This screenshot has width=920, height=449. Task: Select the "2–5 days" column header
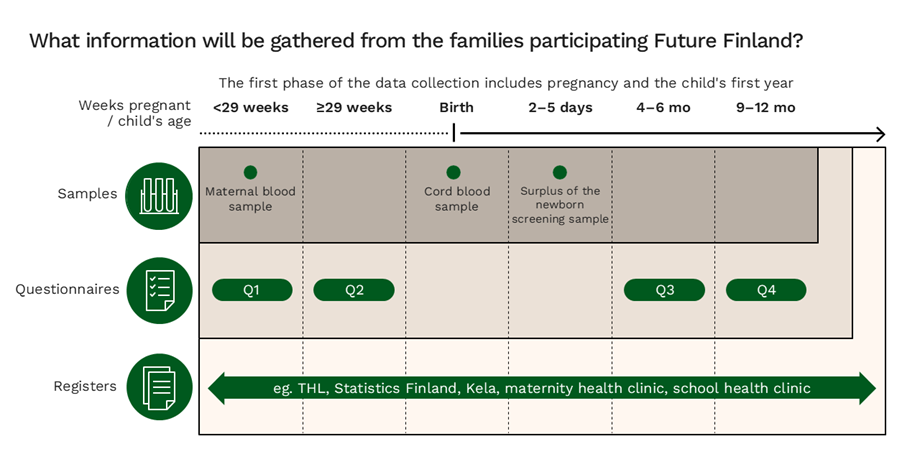tap(561, 108)
